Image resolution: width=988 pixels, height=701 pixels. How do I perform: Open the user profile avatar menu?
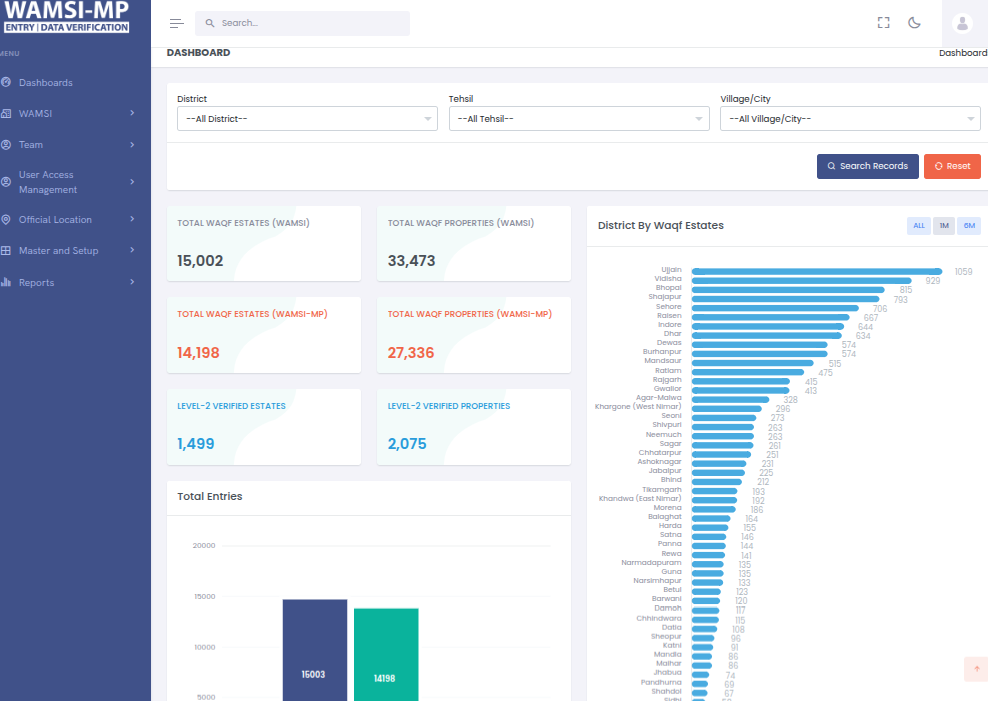click(x=963, y=23)
